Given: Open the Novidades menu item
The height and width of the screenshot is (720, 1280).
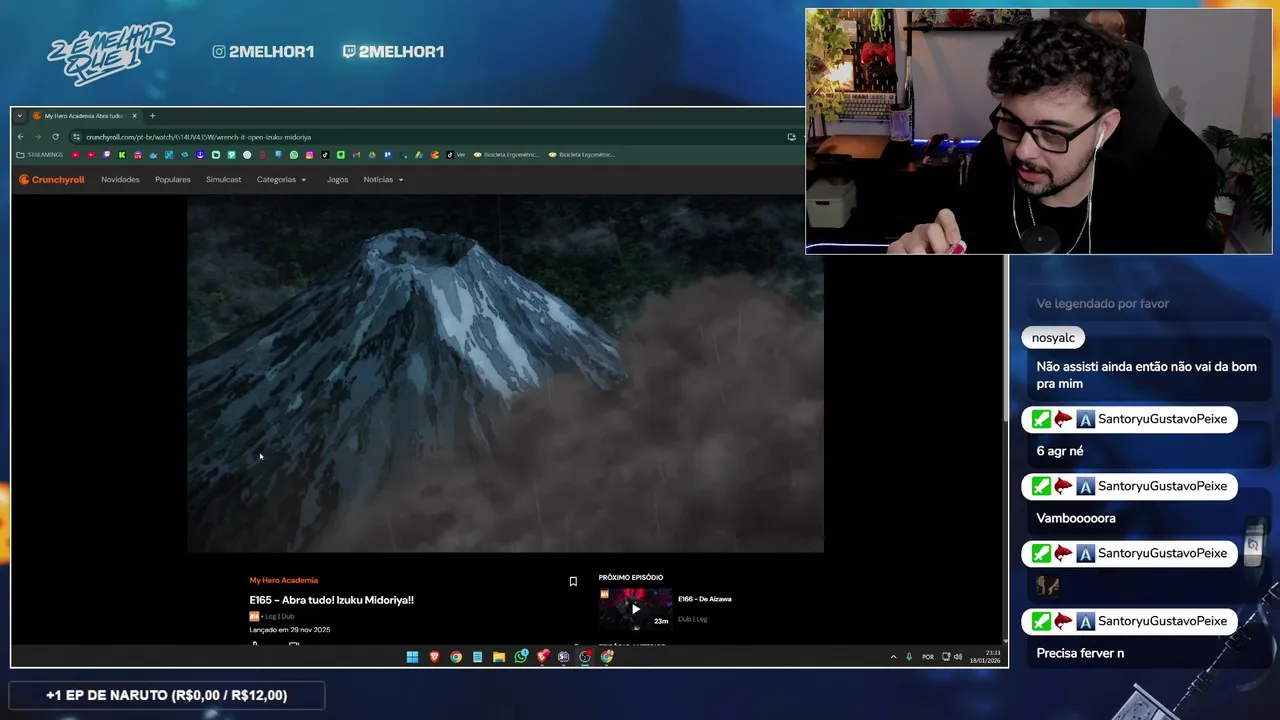Looking at the screenshot, I should pos(120,180).
